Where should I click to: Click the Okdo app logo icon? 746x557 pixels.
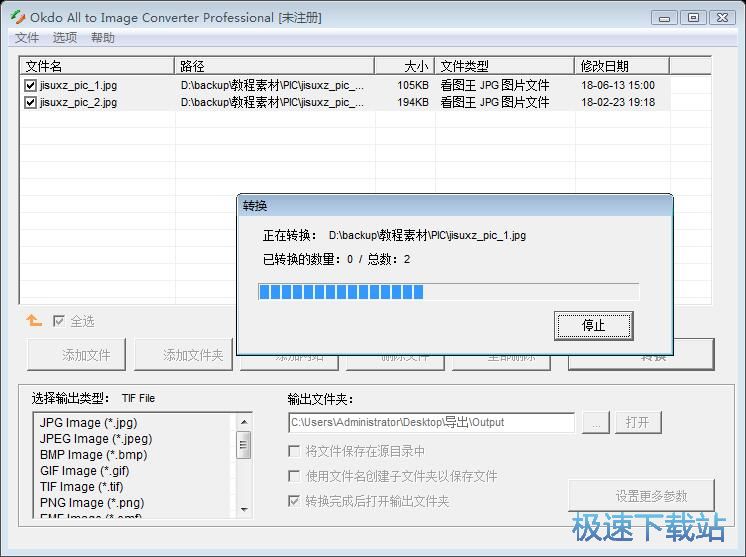tap(18, 18)
